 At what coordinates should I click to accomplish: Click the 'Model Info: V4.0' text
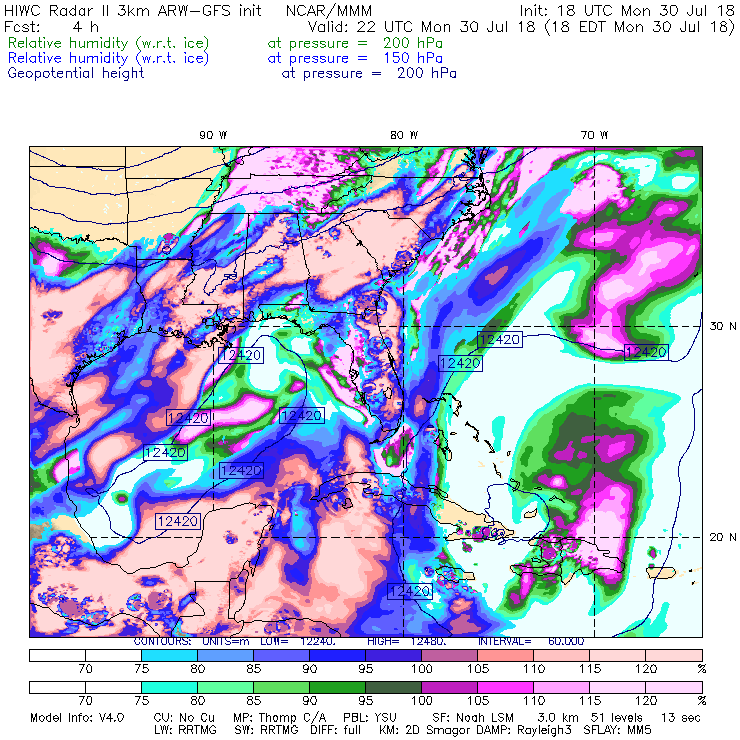tap(77, 718)
